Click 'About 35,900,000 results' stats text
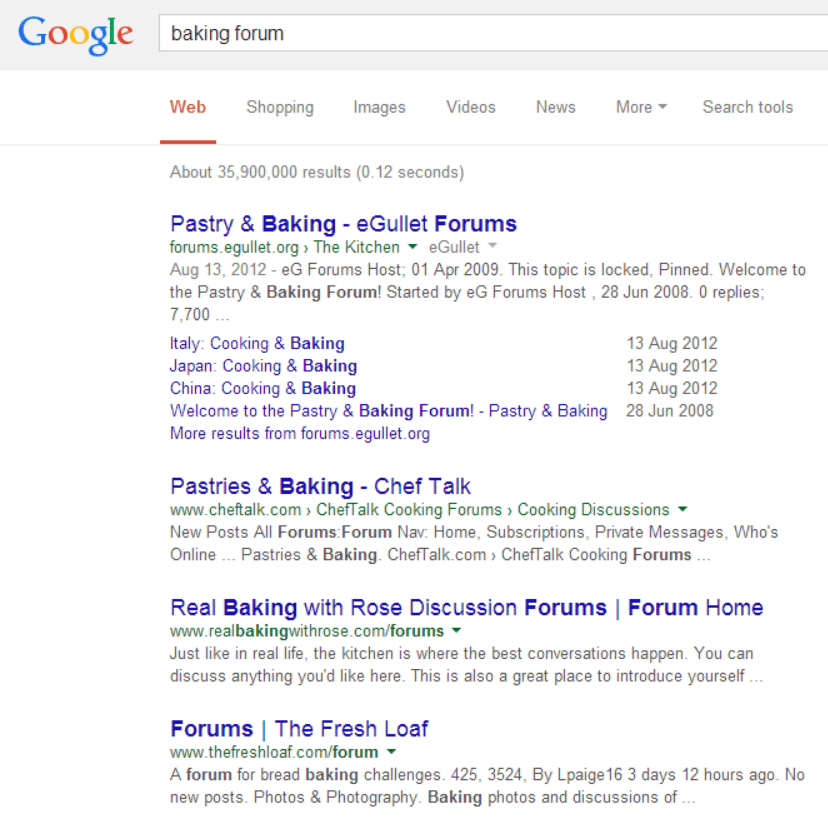The image size is (828, 820). [x=317, y=172]
